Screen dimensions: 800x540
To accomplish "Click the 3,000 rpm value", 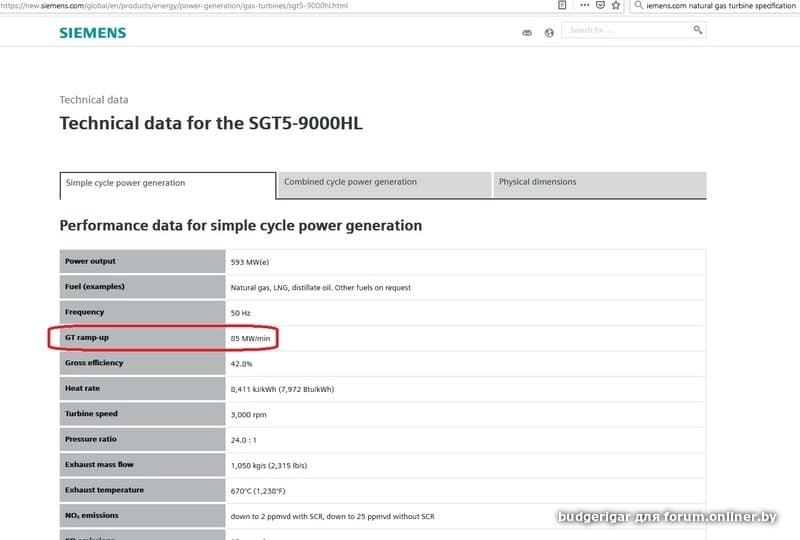I will click(248, 414).
